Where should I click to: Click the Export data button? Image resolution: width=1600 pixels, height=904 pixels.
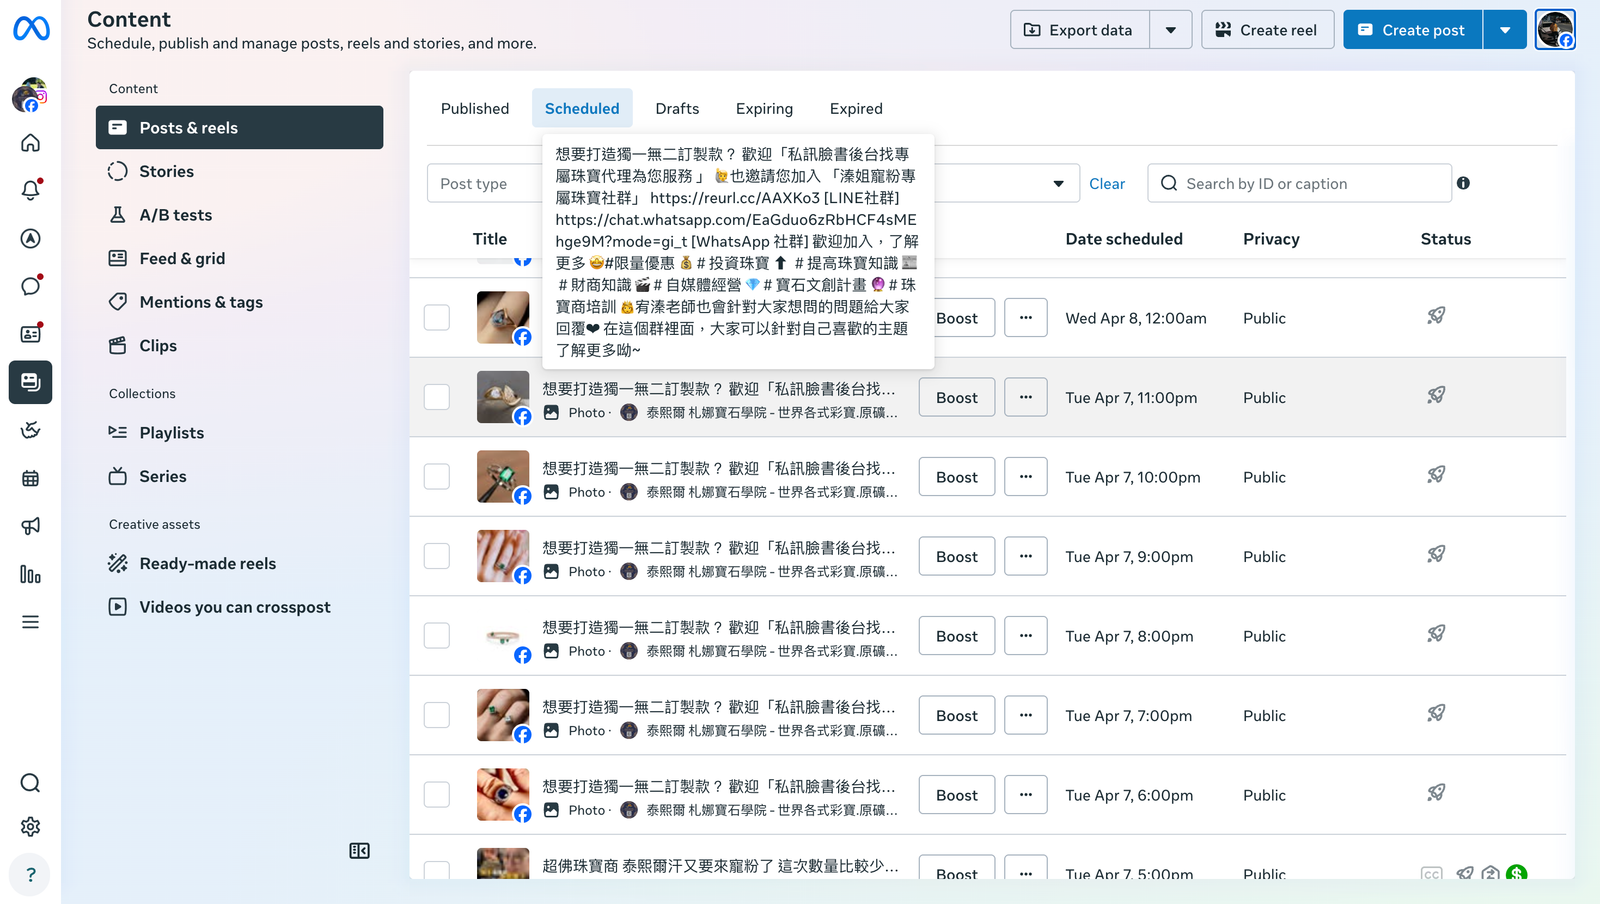[x=1080, y=30]
